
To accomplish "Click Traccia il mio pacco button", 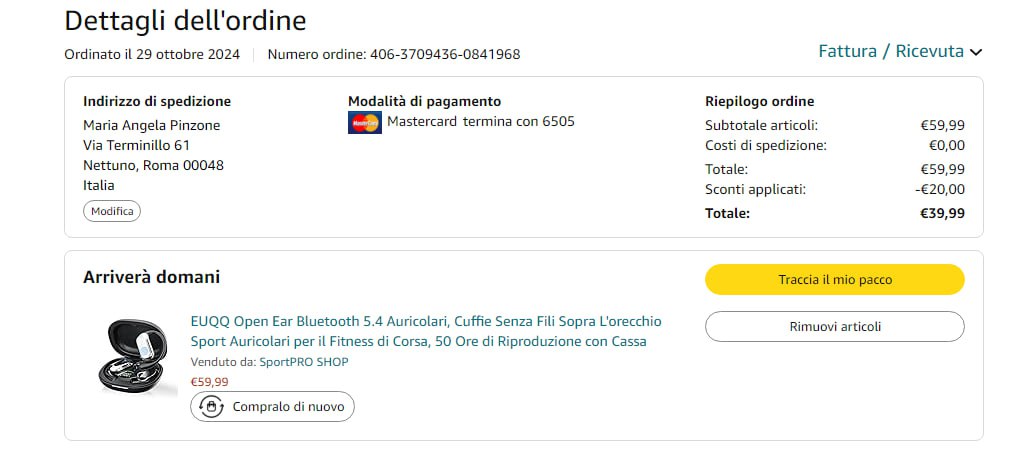I will click(x=834, y=280).
